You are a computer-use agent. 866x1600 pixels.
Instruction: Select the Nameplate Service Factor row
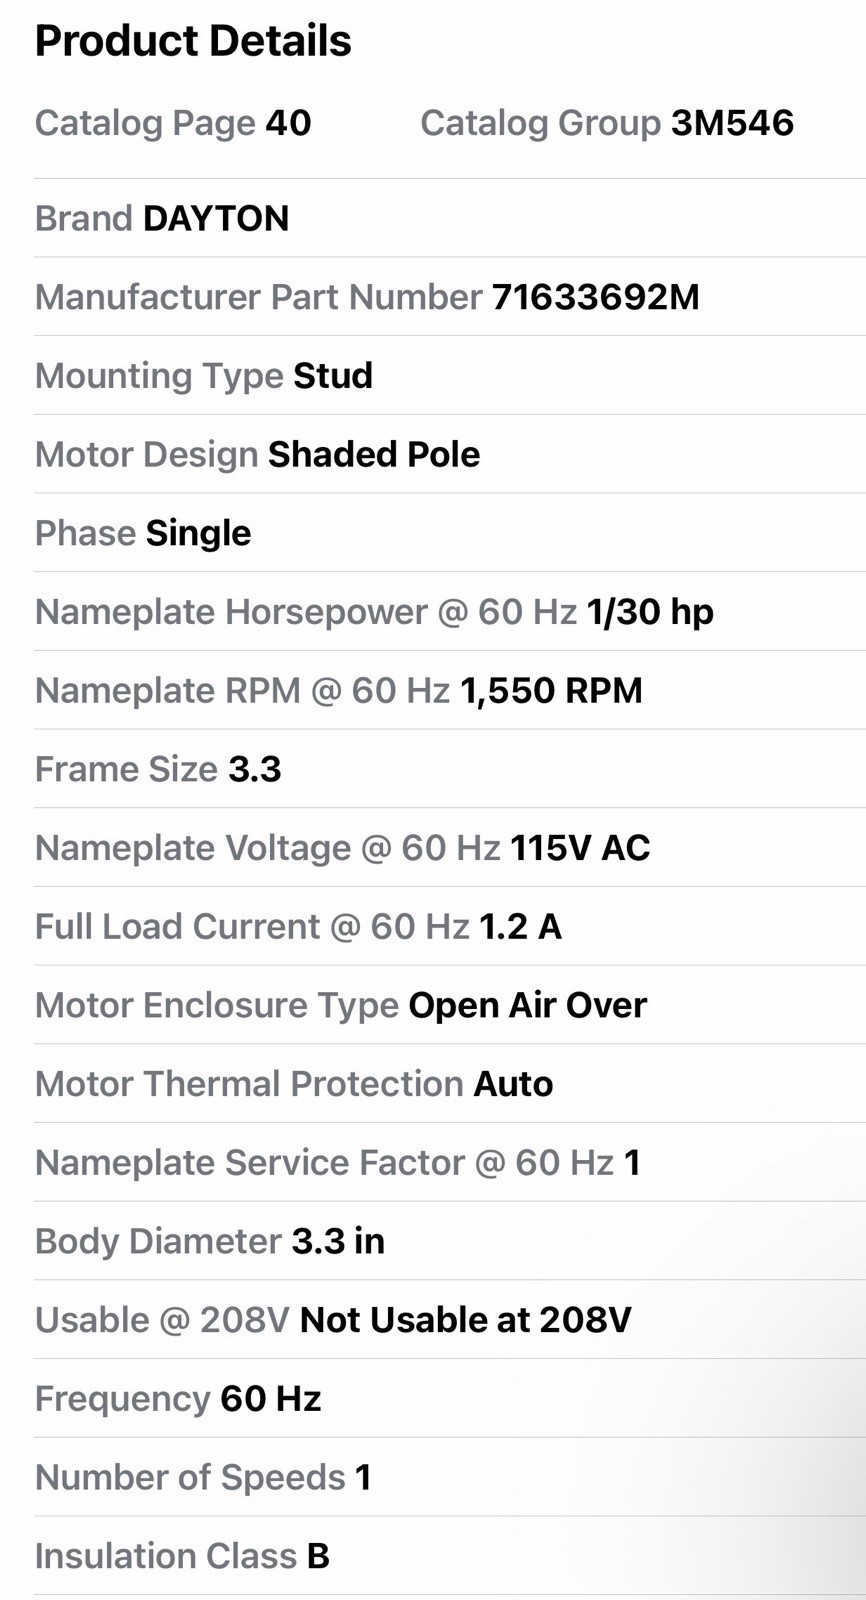(x=450, y=1162)
